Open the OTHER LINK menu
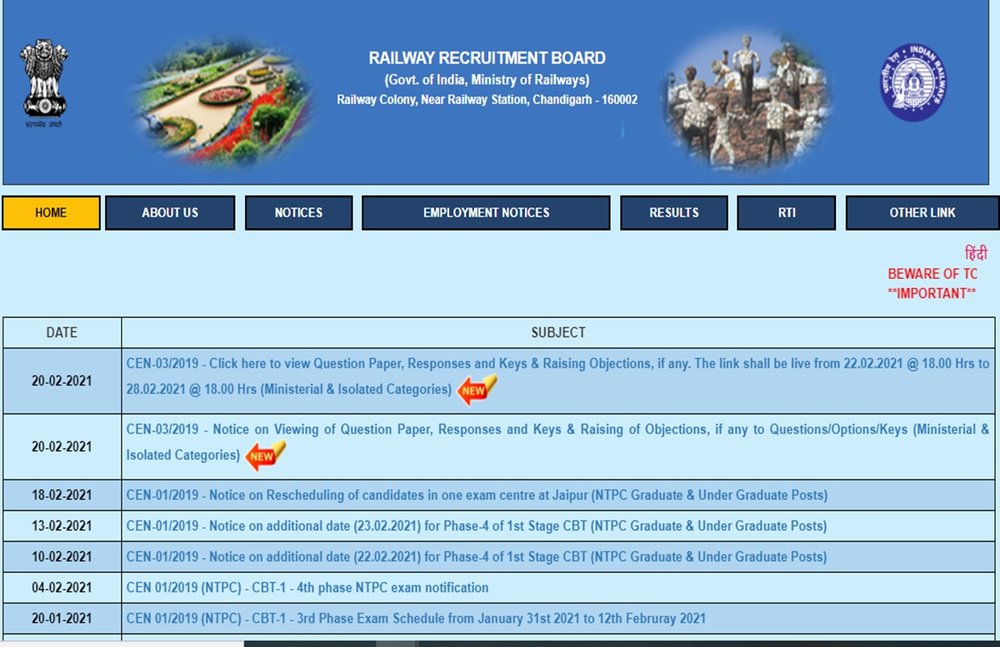 click(x=922, y=212)
